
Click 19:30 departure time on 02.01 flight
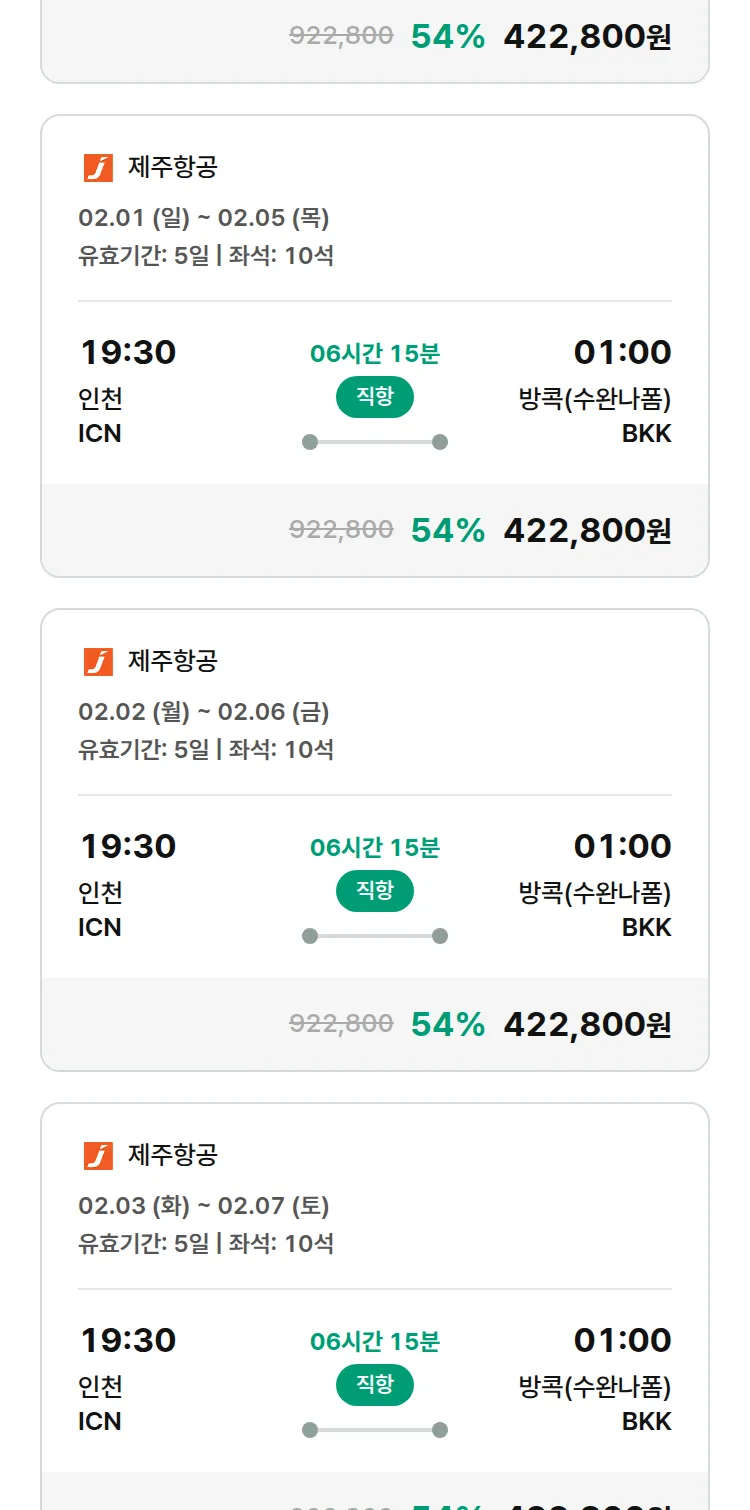coord(128,353)
